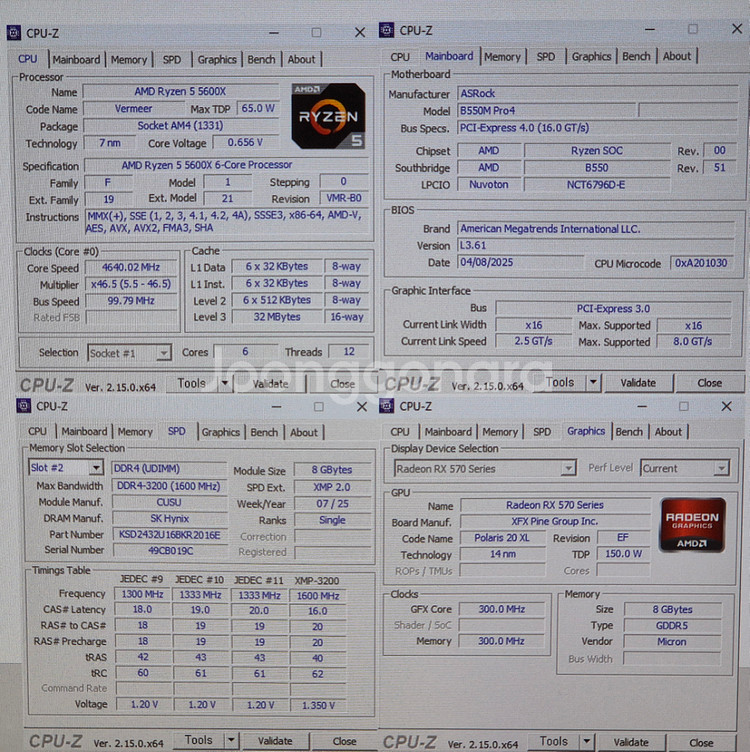
Task: Click the memory vendor Micron value
Action: pyautogui.click(x=672, y=642)
